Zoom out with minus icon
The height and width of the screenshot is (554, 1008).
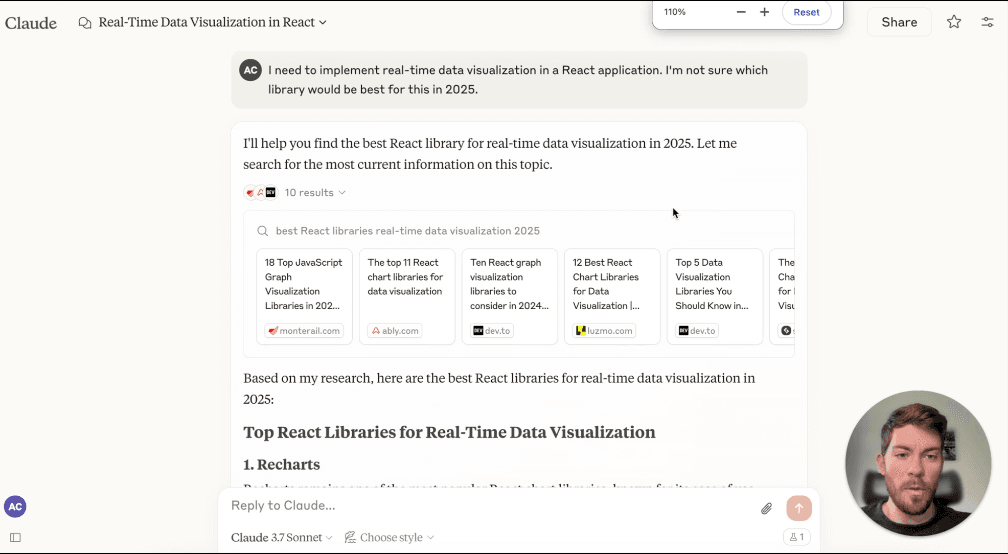point(741,12)
